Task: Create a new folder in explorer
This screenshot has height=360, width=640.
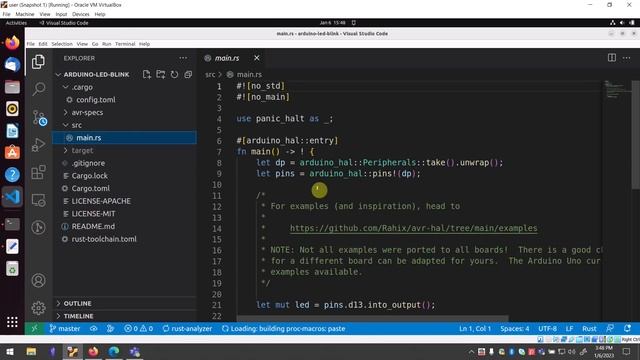Action: click(x=161, y=74)
